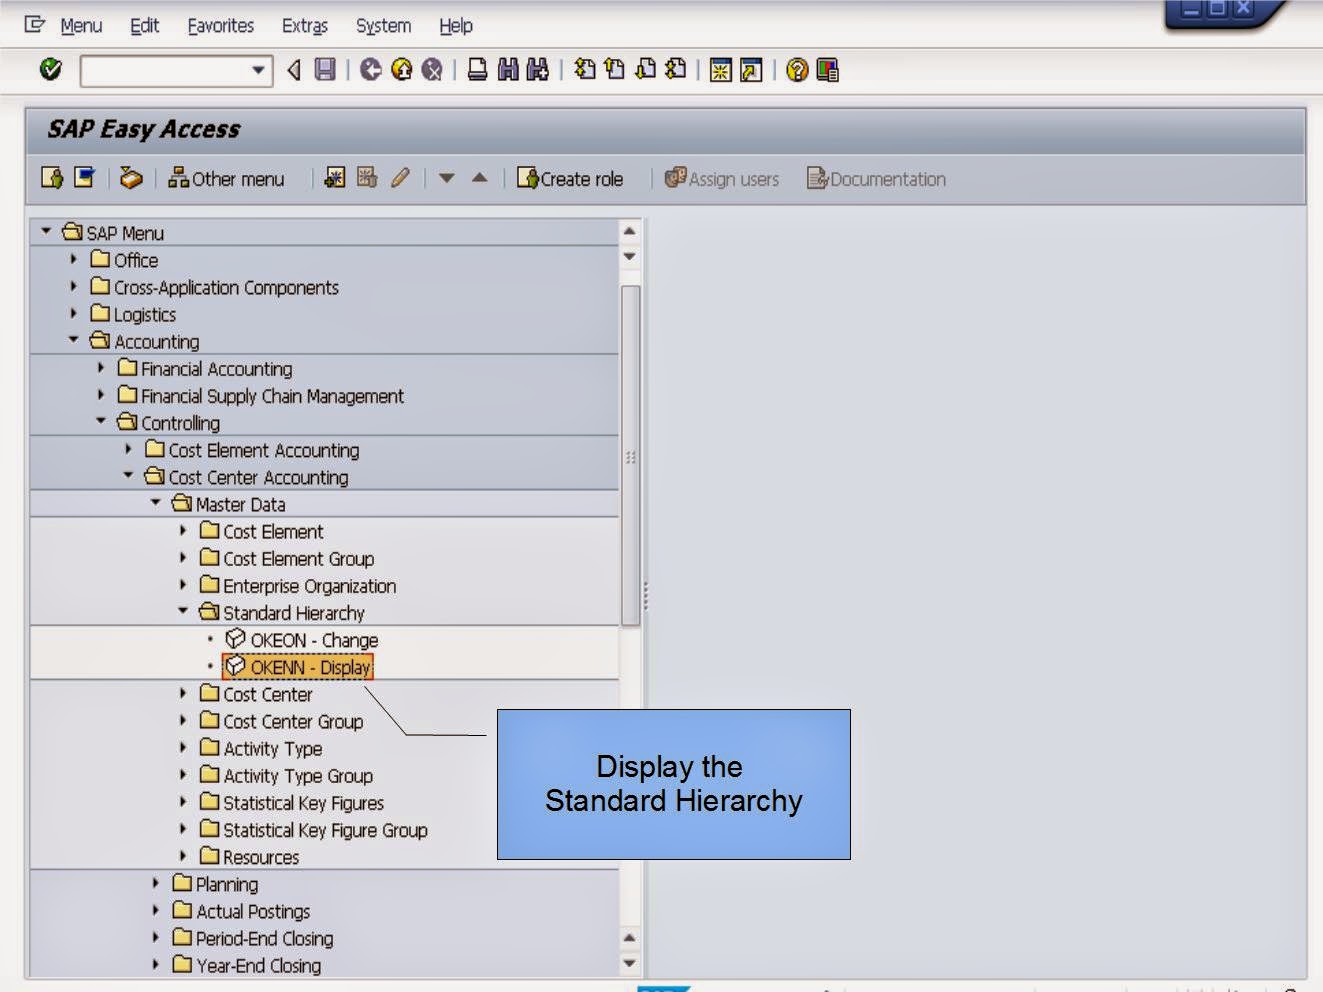This screenshot has width=1323, height=992.
Task: Collapse the Standard Hierarchy folder
Action: click(x=183, y=611)
